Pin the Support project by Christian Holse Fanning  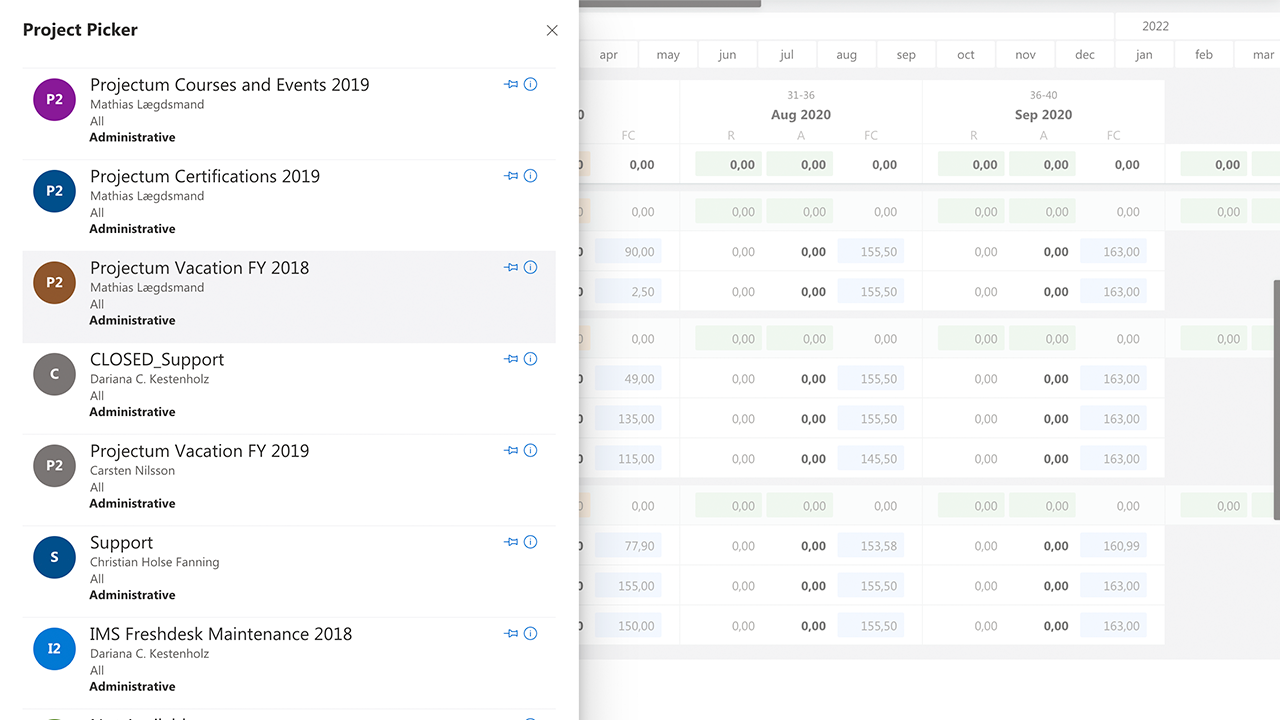pyautogui.click(x=511, y=542)
